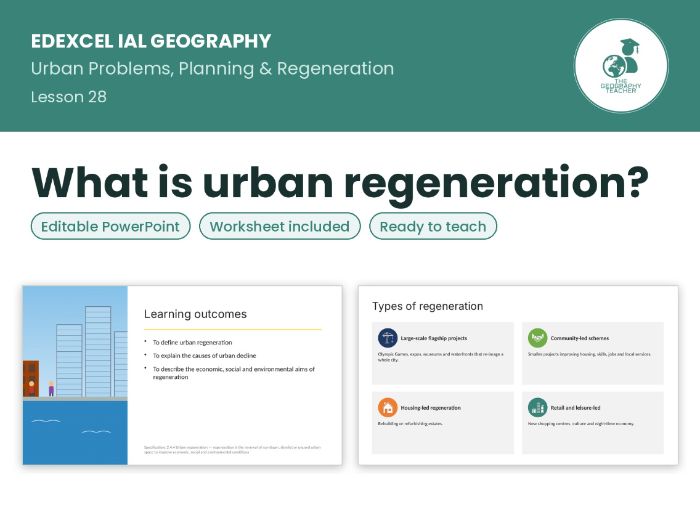Click Urban Problems, Planning & Regeneration subtitle
This screenshot has width=700, height=525.
coord(212,69)
